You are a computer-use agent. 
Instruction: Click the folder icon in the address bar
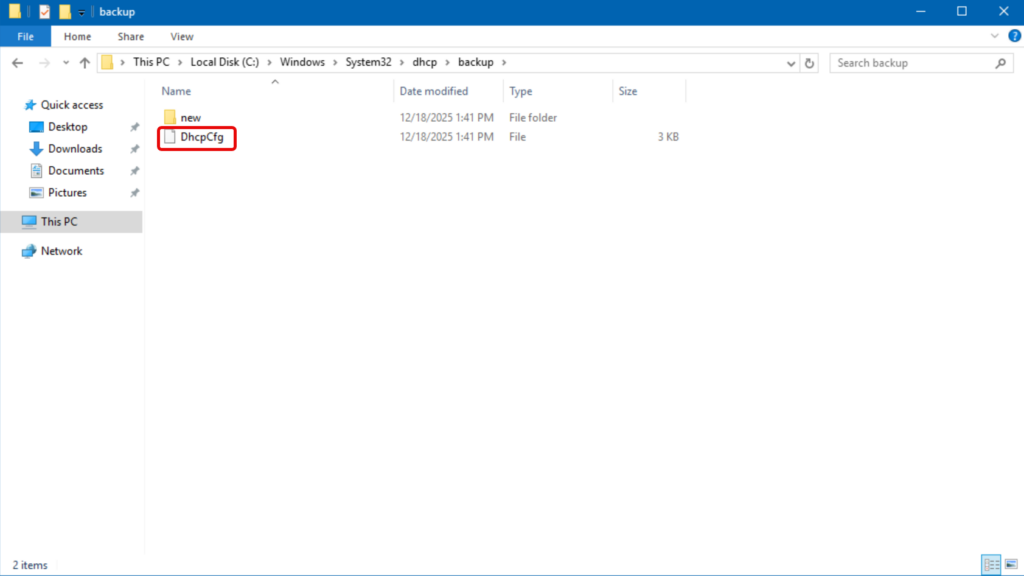click(107, 62)
